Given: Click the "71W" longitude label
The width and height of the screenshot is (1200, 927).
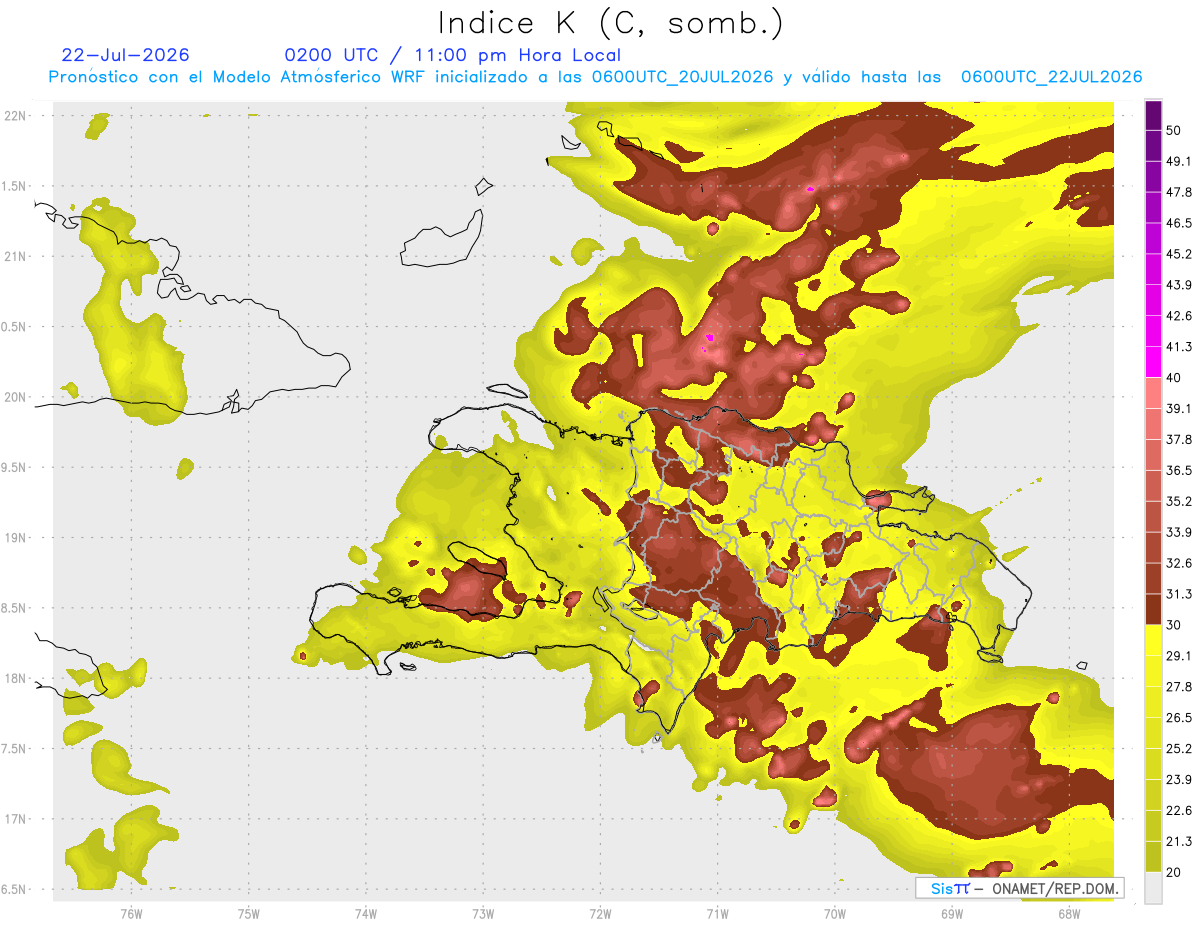Looking at the screenshot, I should pyautogui.click(x=717, y=913).
